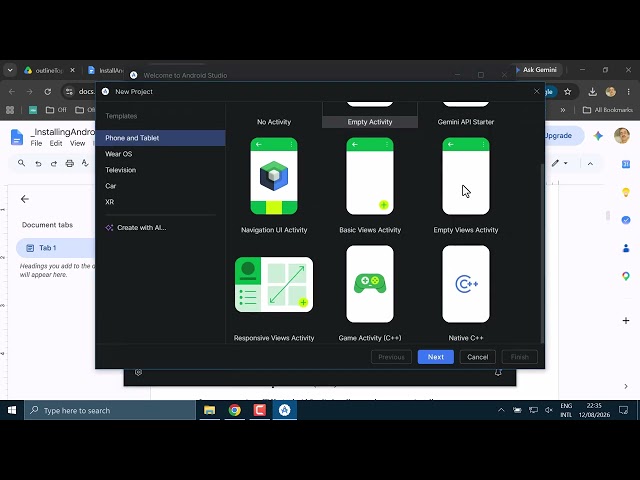
Task: Bookmark this page with star icon
Action: 567,92
